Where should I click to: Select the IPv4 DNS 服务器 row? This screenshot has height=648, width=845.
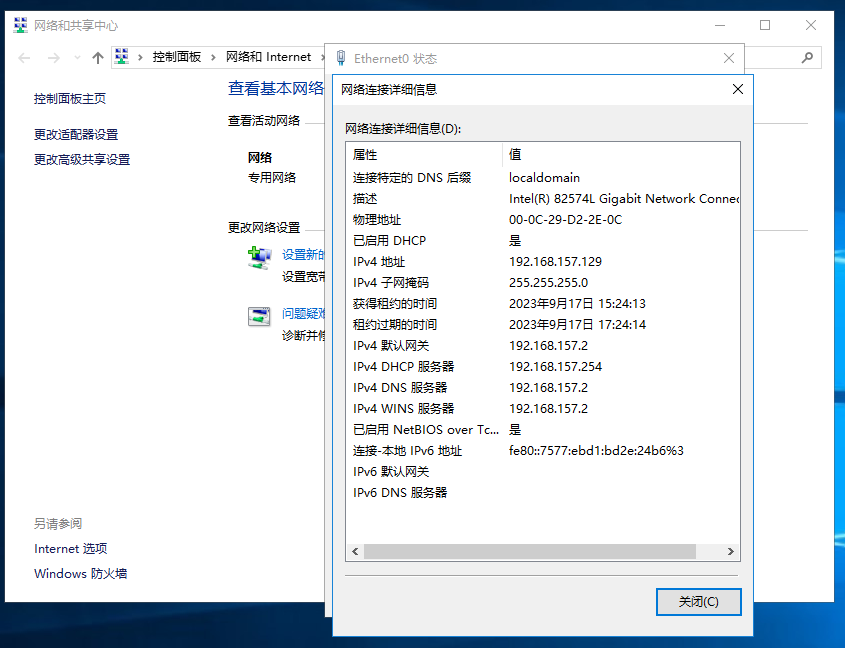(x=543, y=388)
